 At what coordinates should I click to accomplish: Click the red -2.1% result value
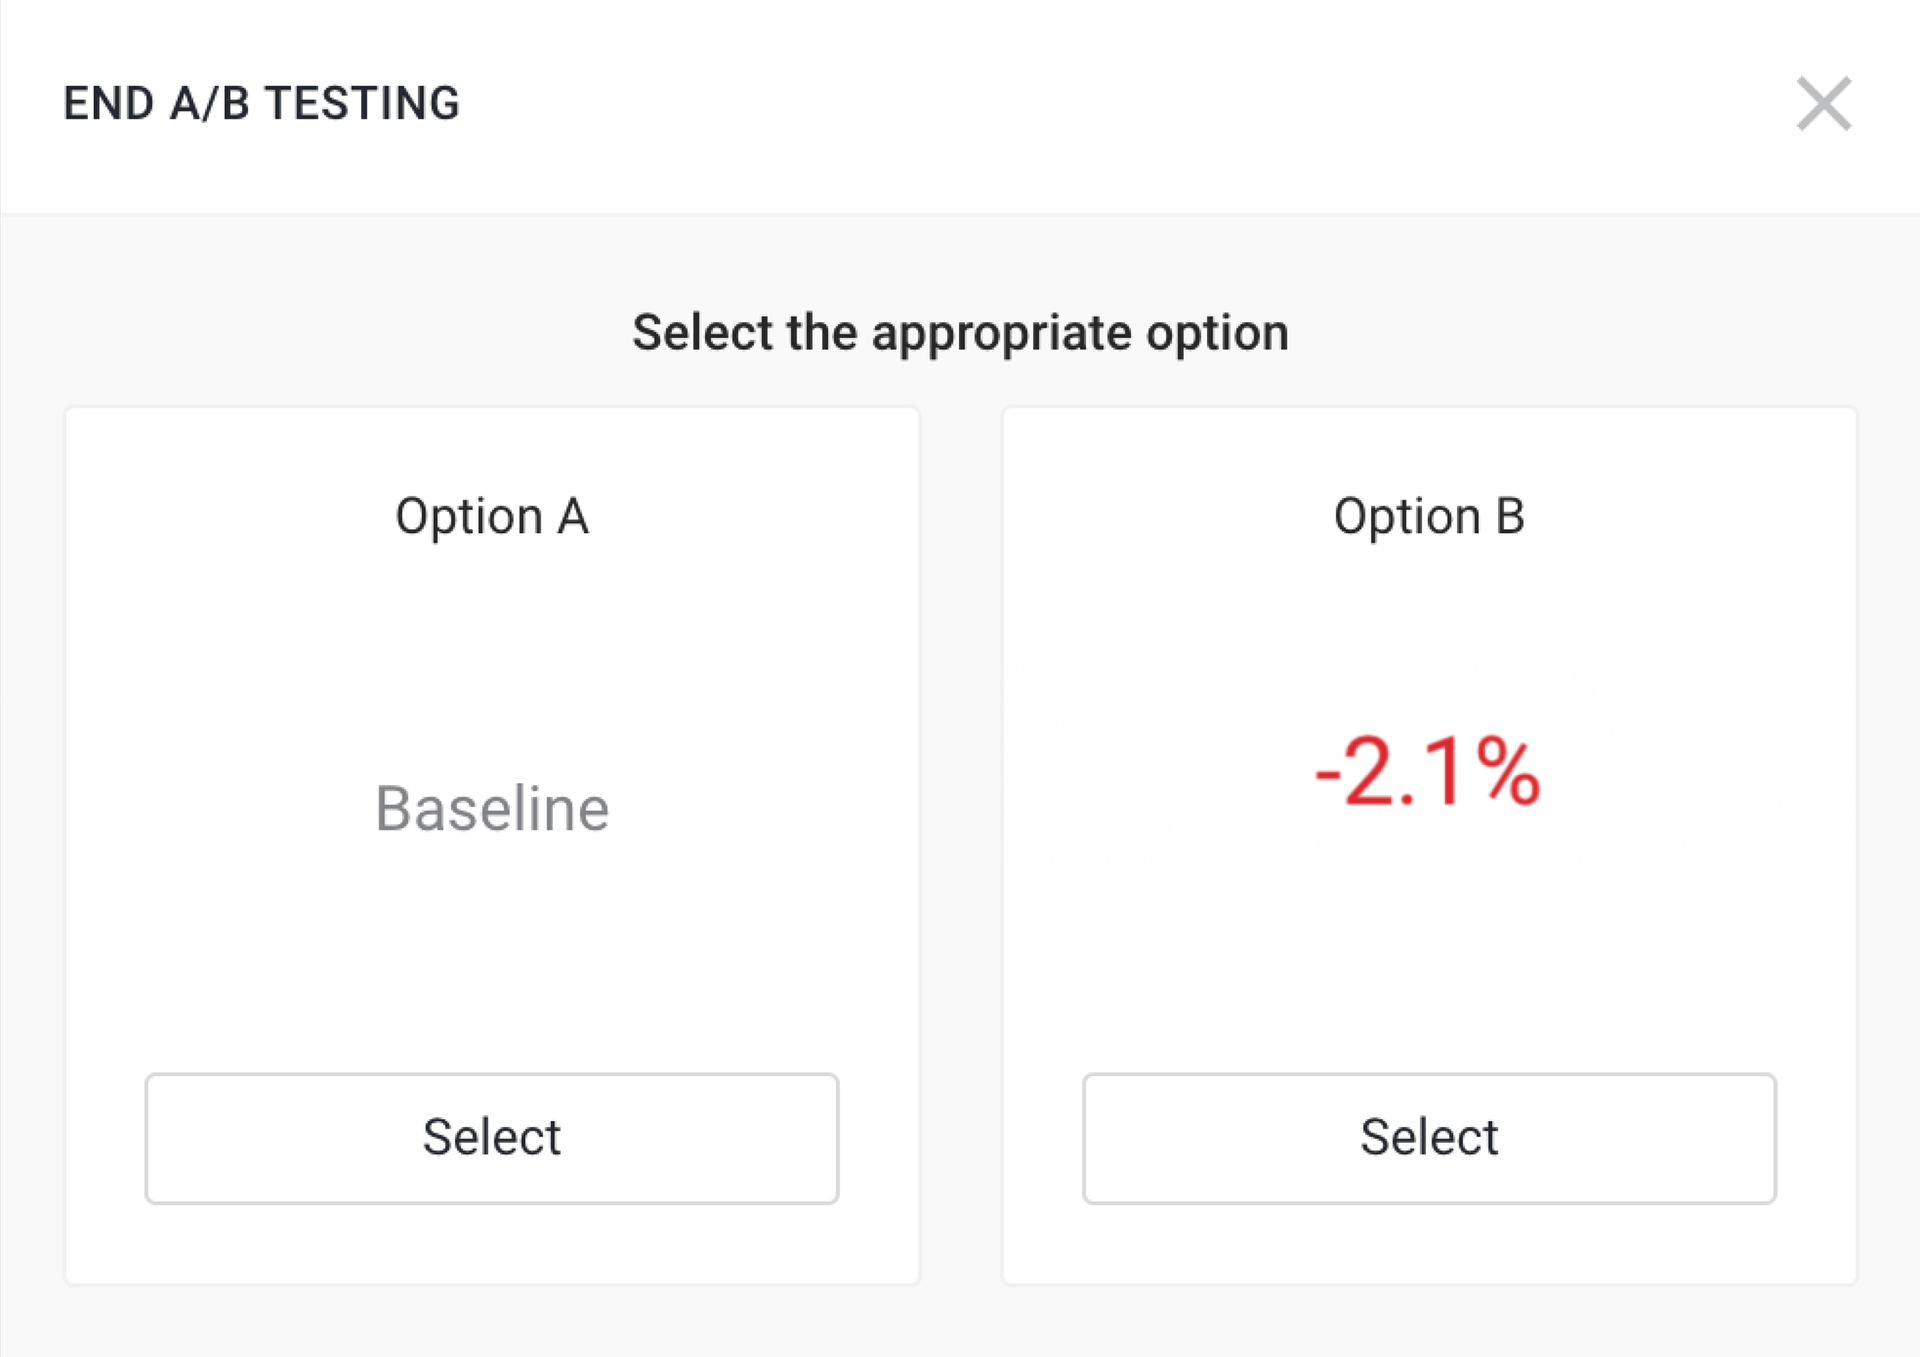click(1427, 770)
